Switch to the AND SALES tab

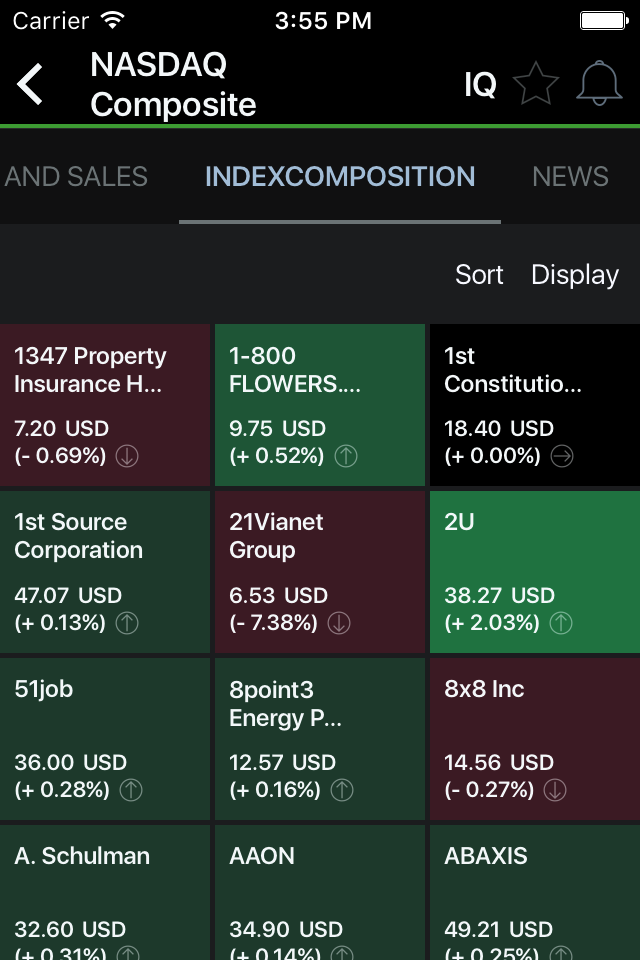75,176
